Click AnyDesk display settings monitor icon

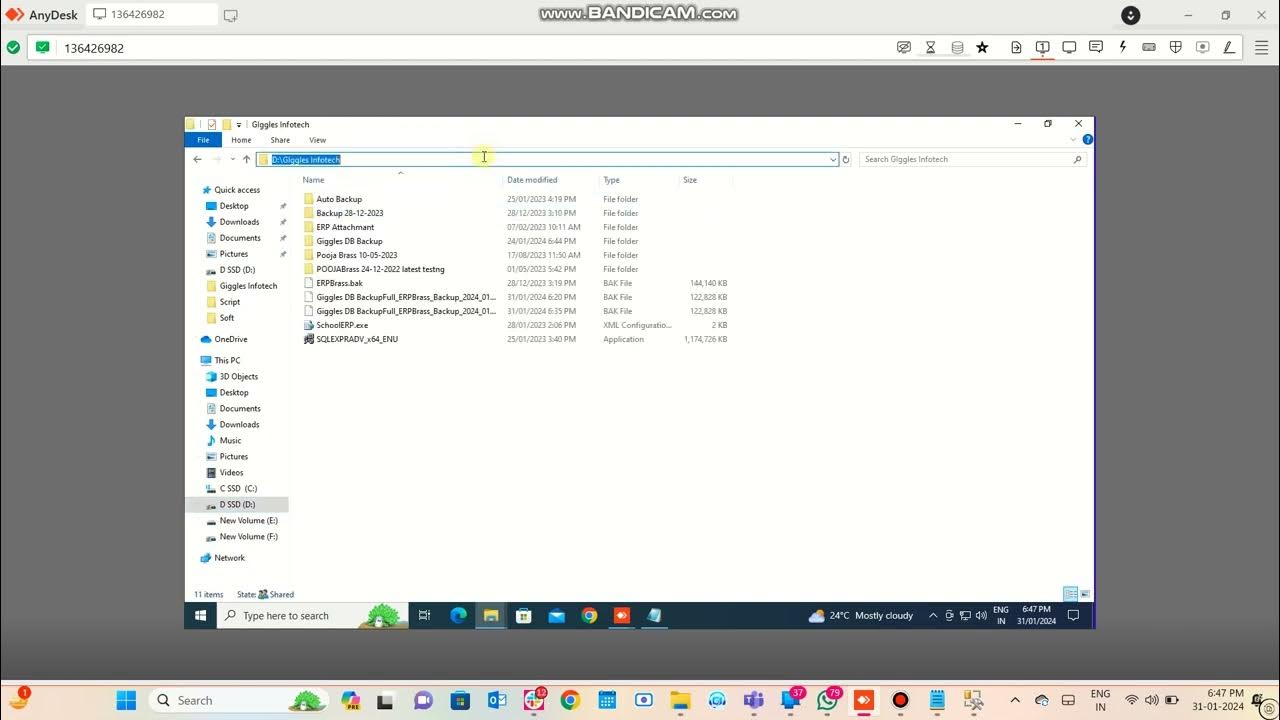click(1069, 47)
